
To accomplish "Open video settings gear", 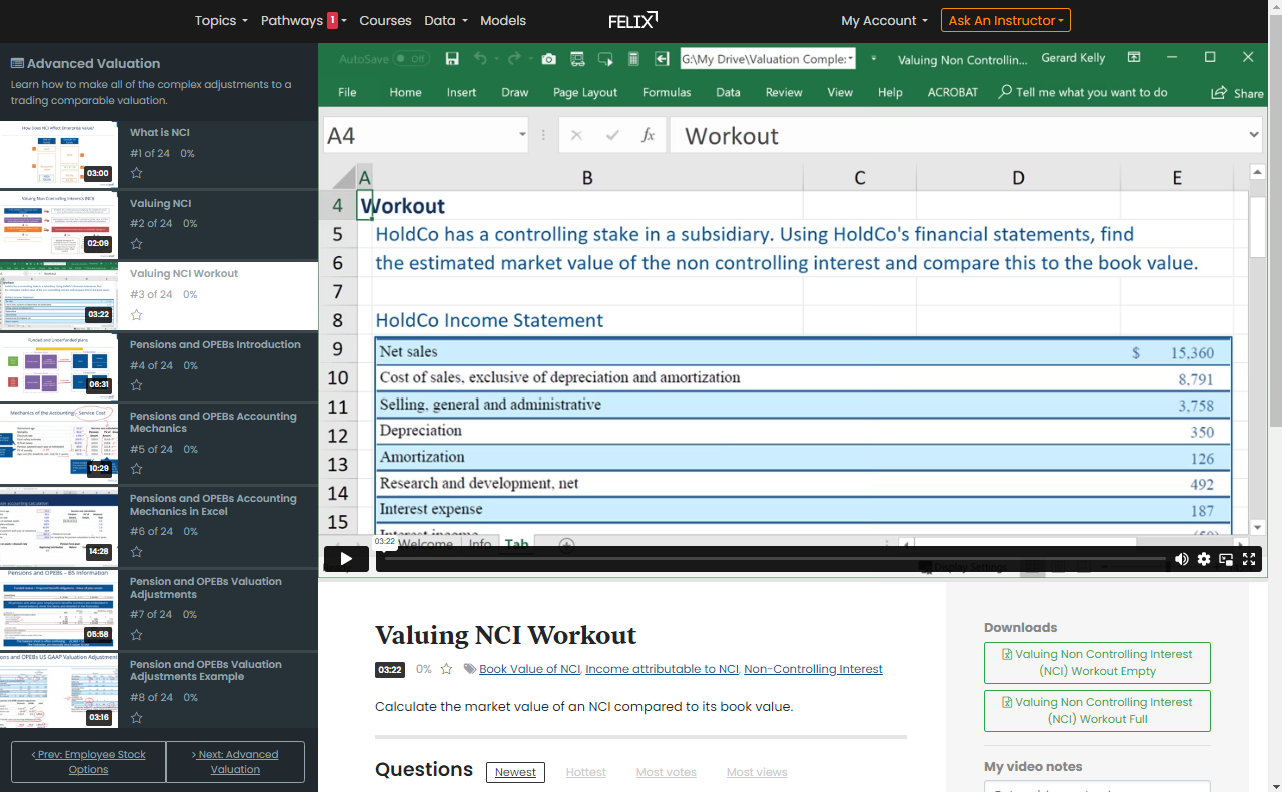I will [x=1204, y=559].
